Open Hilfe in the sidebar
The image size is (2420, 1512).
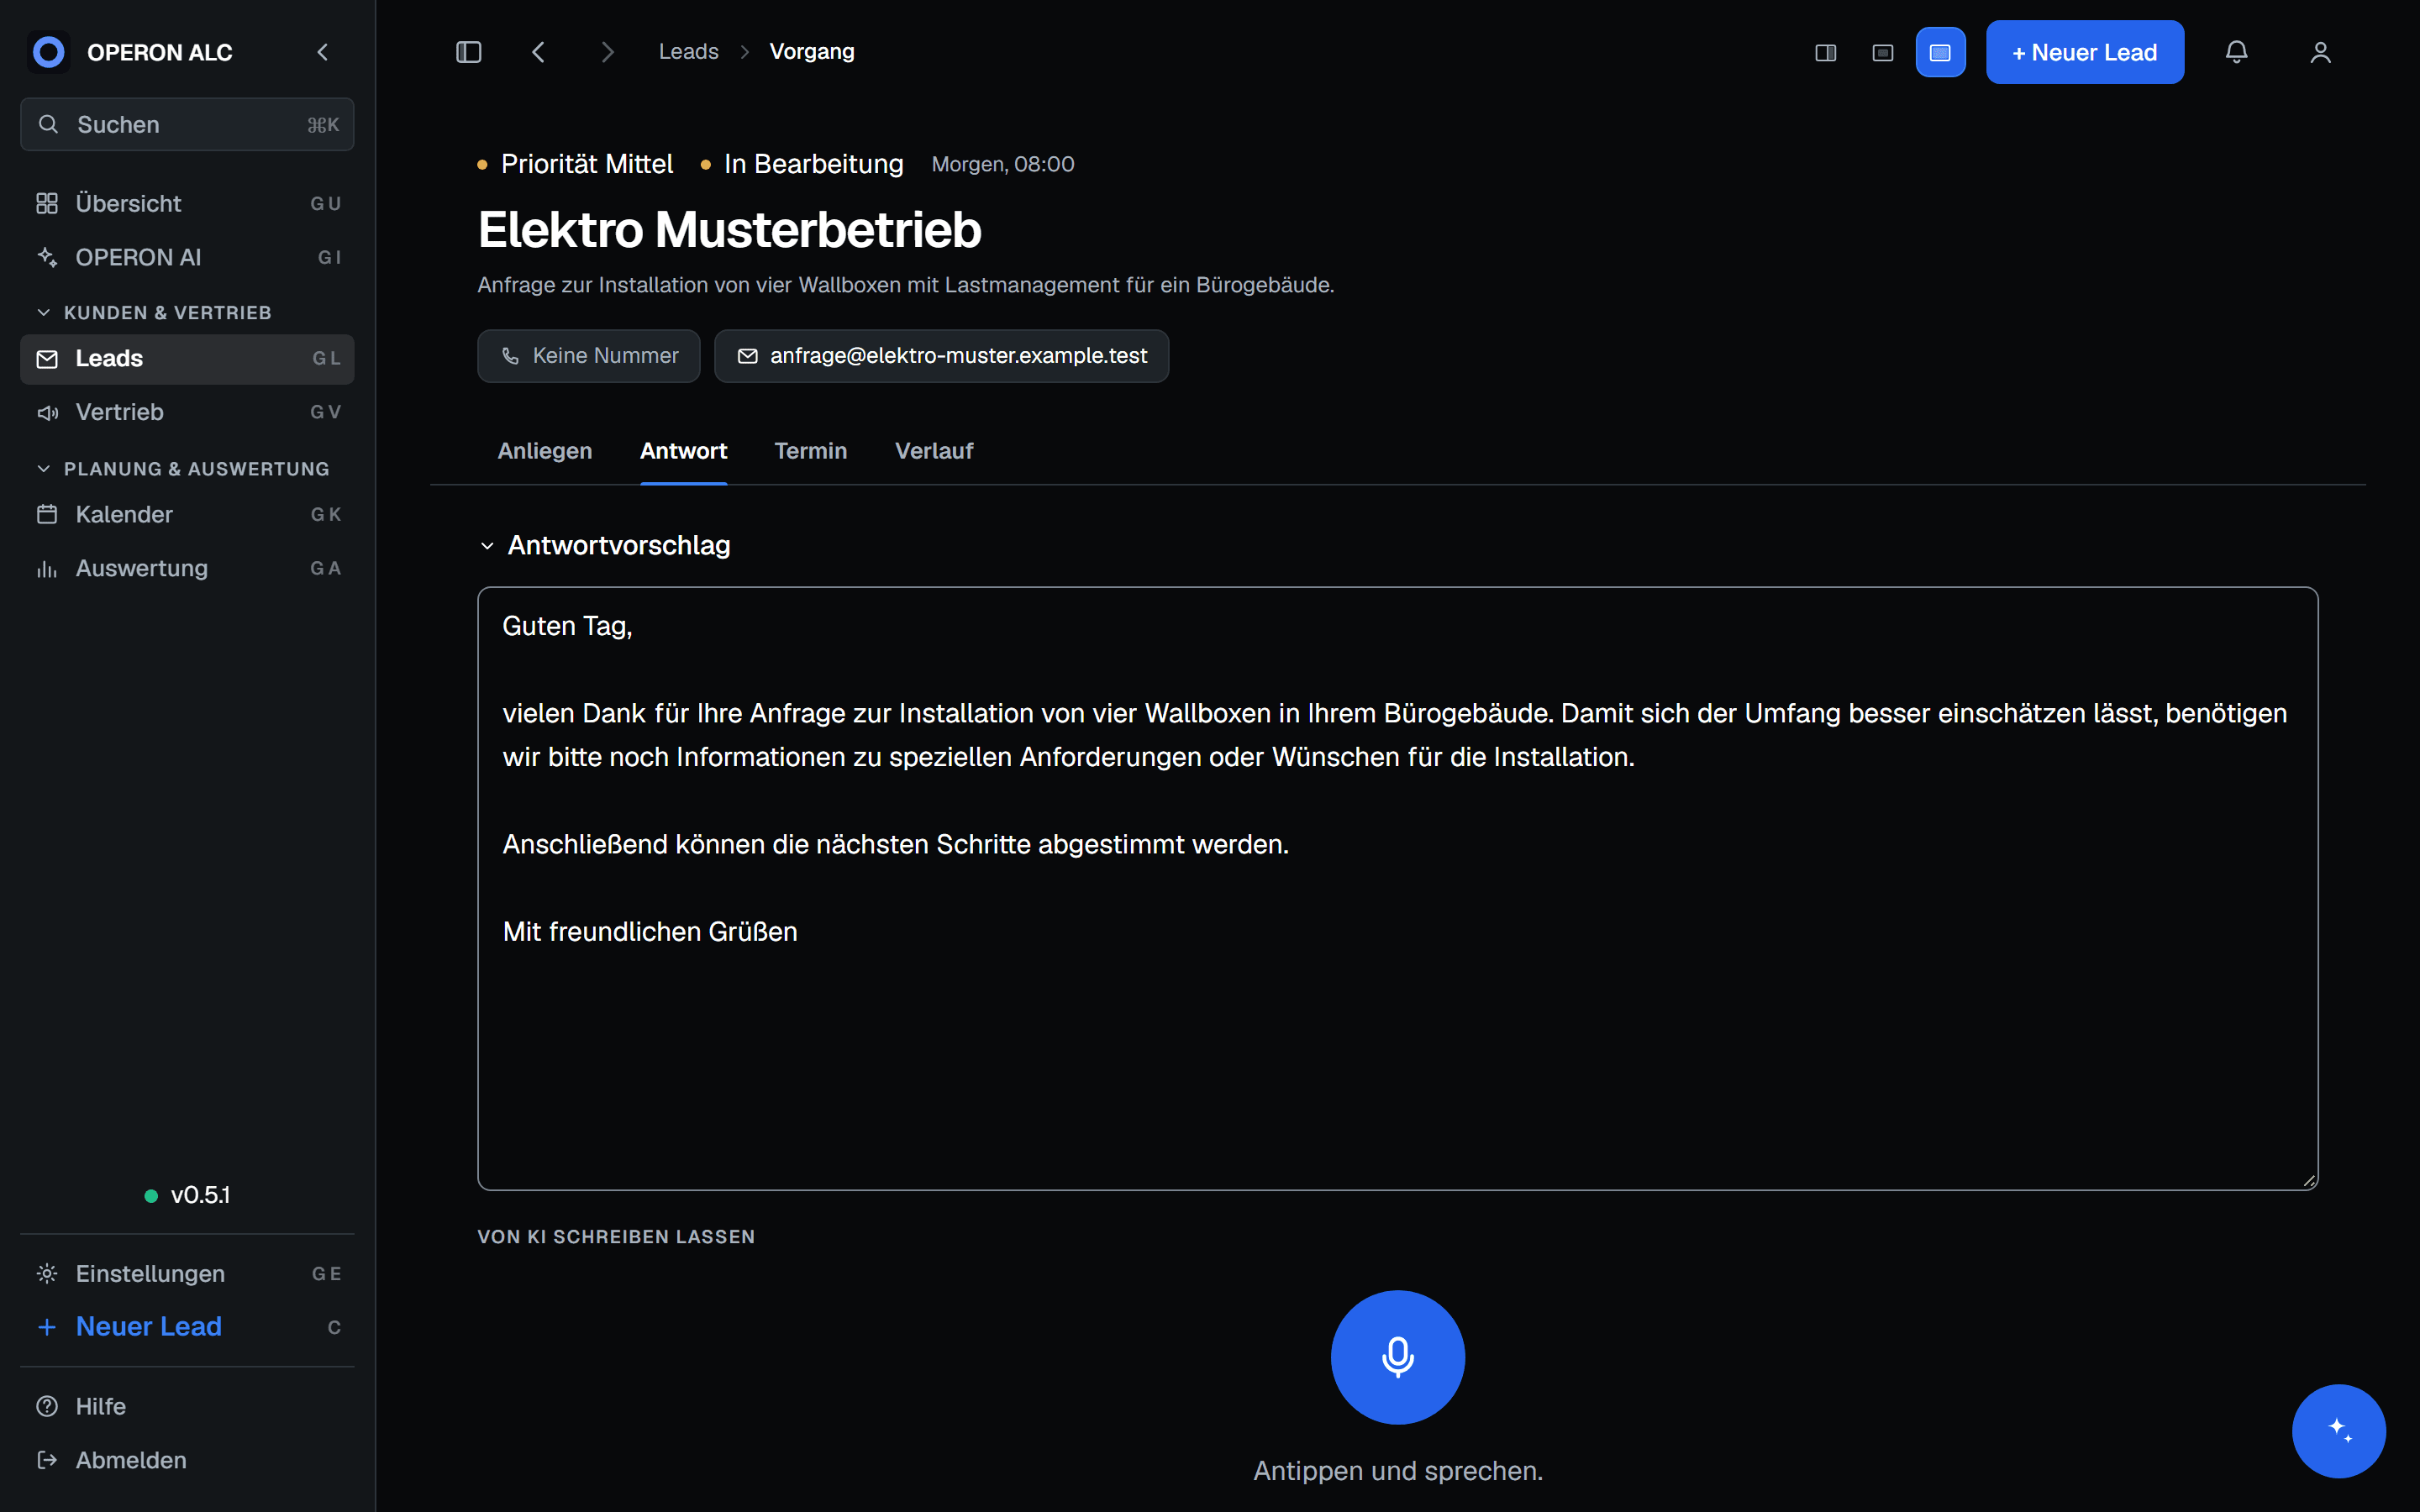tap(187, 1406)
